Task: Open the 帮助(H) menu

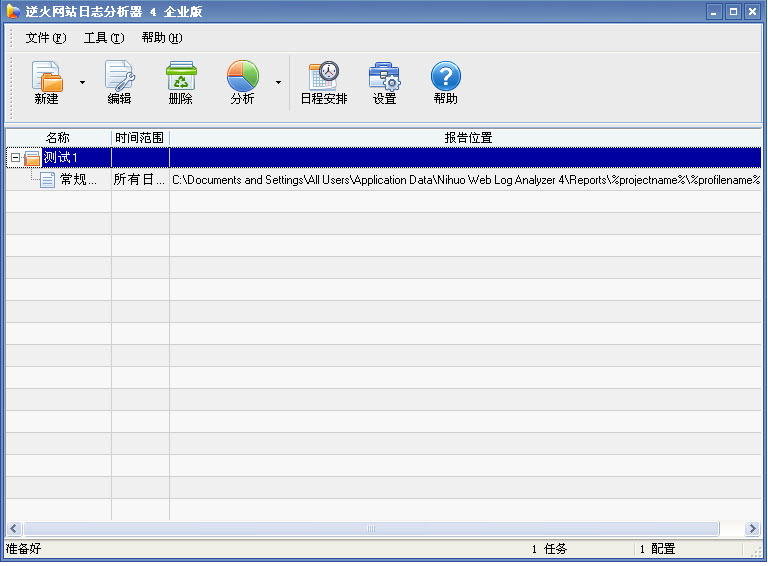Action: 161,38
